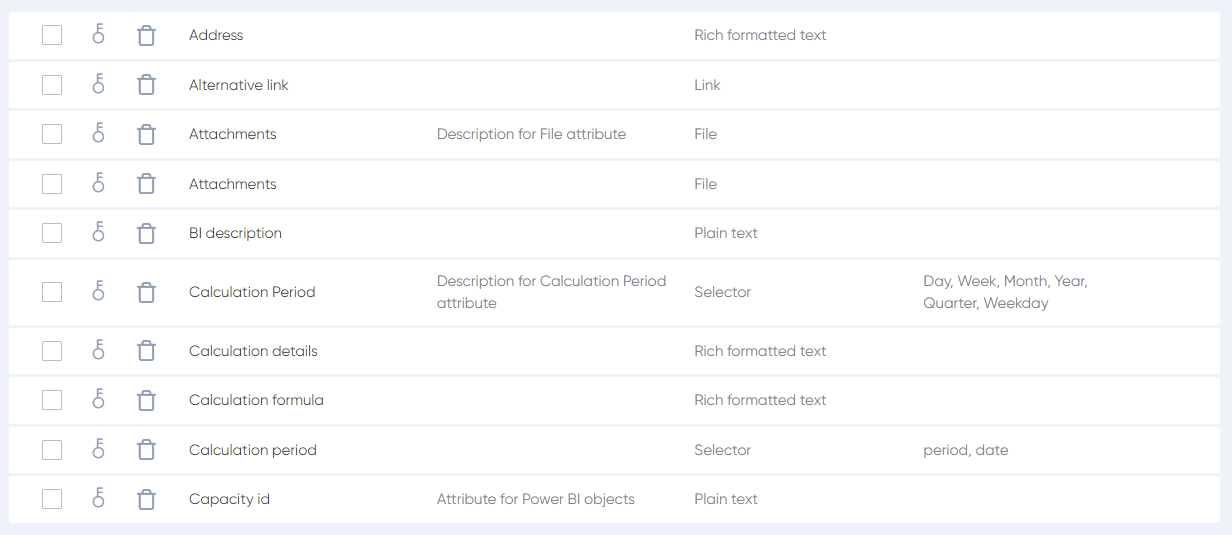Click the key icon in Capacity id row
The height and width of the screenshot is (535, 1232).
click(98, 499)
